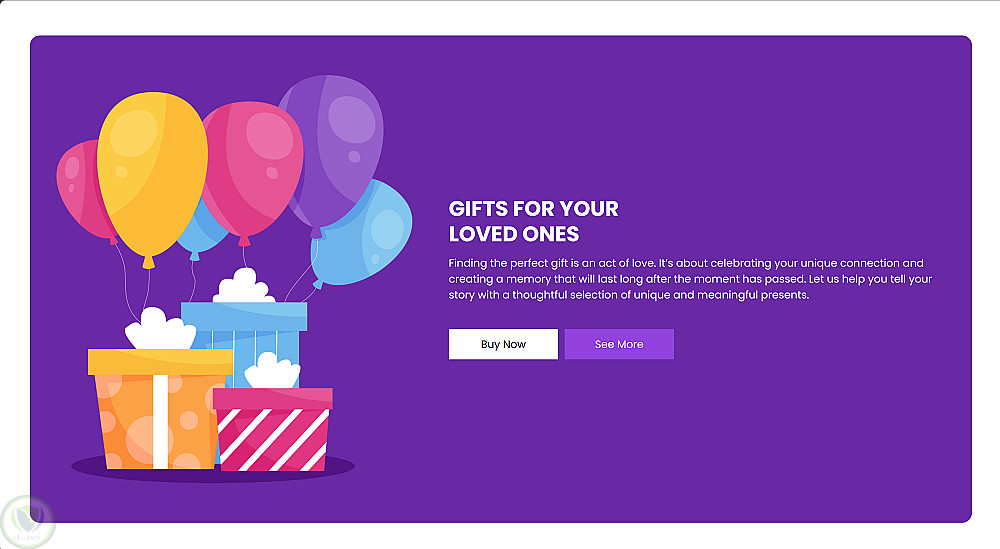The height and width of the screenshot is (549, 1000).
Task: Click the "Gifts For Your Loved Ones" heading
Action: 533,221
